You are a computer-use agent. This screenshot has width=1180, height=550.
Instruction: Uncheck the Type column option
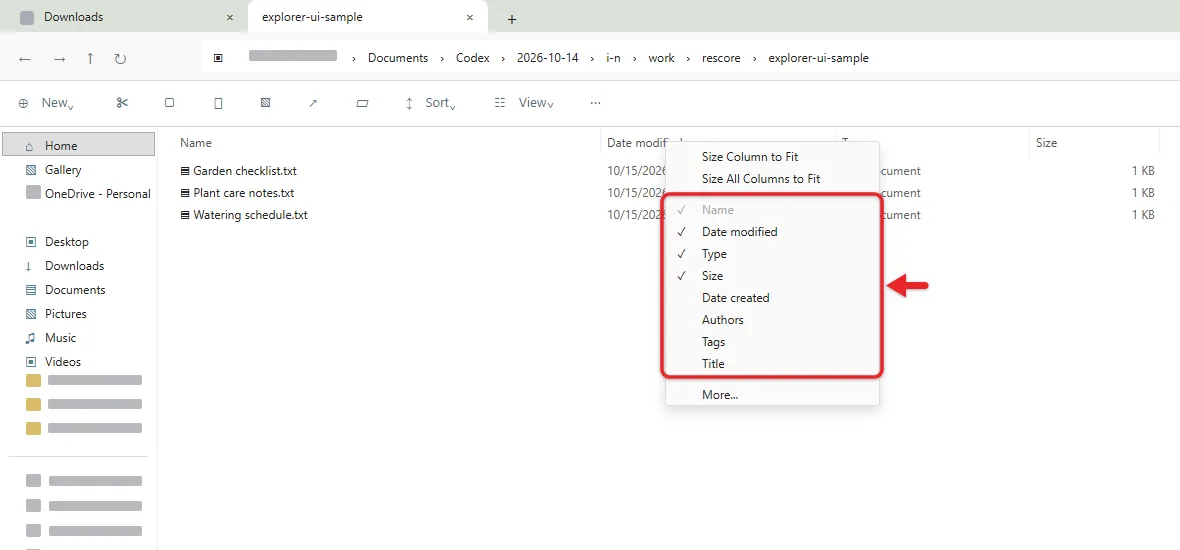[x=772, y=254]
